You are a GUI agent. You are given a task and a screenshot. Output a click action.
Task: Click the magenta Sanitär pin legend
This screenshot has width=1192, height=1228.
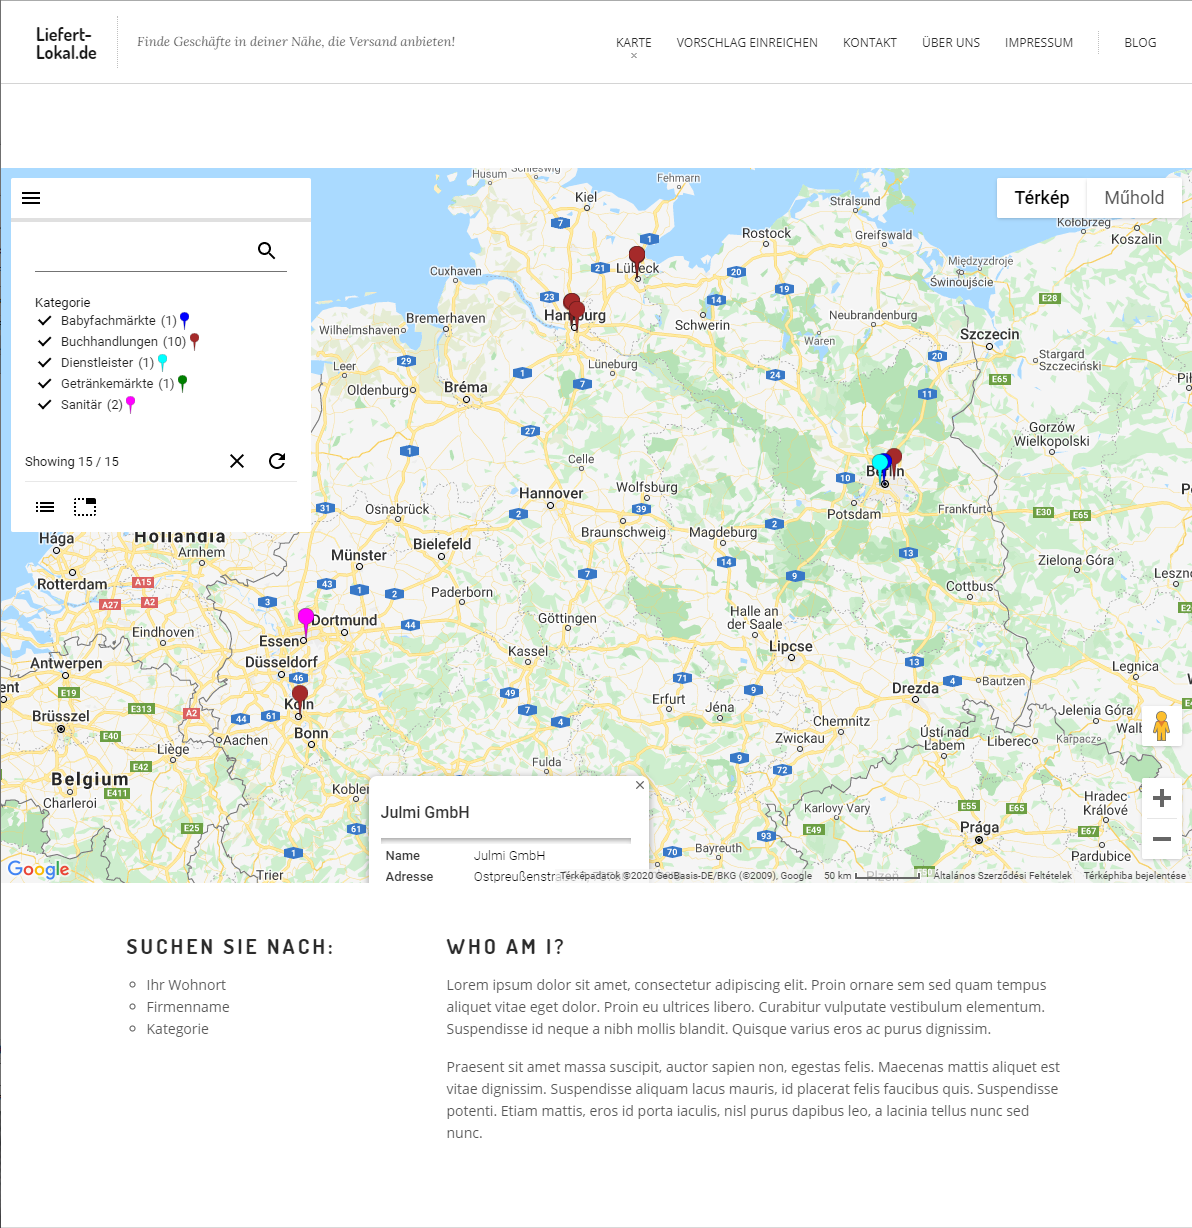[x=130, y=404]
